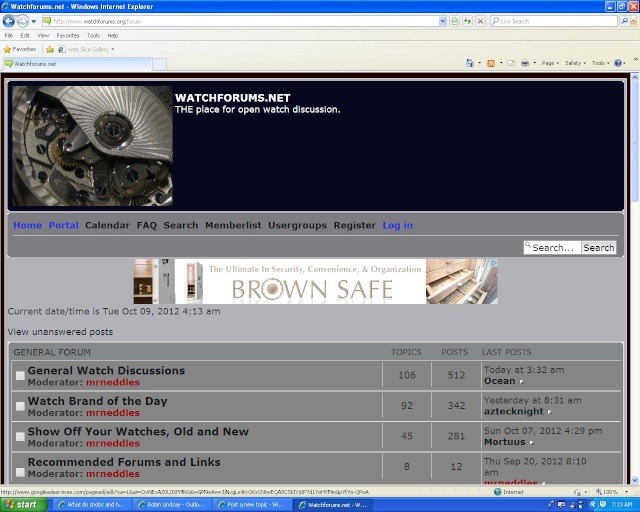Click the forum Search text field

pyautogui.click(x=552, y=247)
